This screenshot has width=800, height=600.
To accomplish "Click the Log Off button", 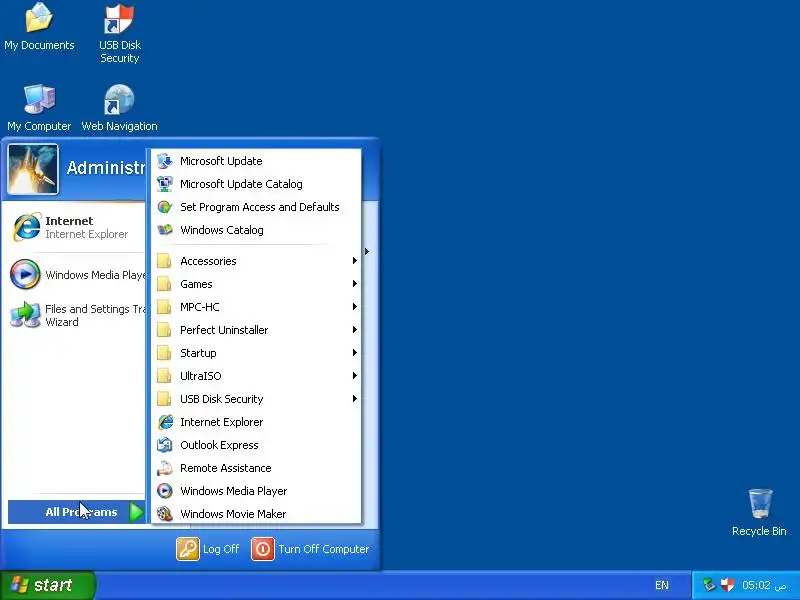I will (208, 549).
